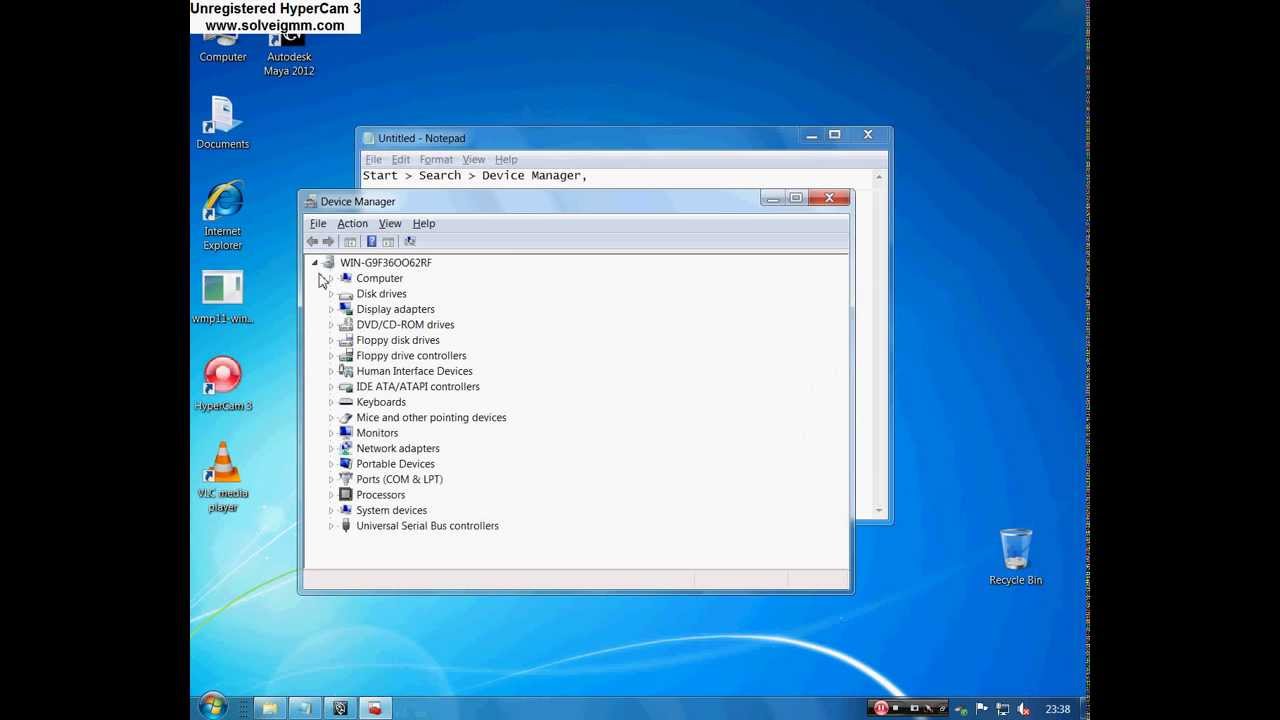This screenshot has height=720, width=1280.
Task: Click the HyperCam 3 desktop icon
Action: click(x=222, y=384)
